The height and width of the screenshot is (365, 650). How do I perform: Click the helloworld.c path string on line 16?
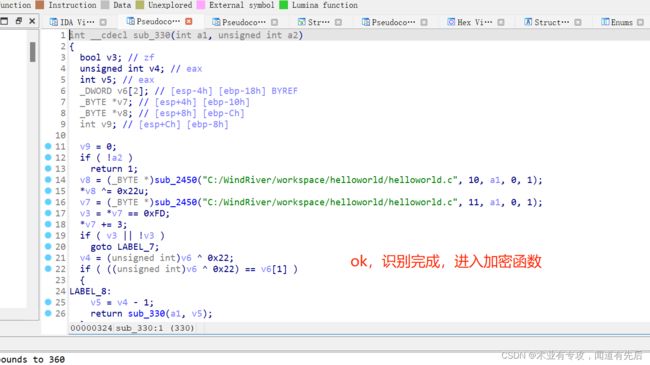(x=330, y=202)
